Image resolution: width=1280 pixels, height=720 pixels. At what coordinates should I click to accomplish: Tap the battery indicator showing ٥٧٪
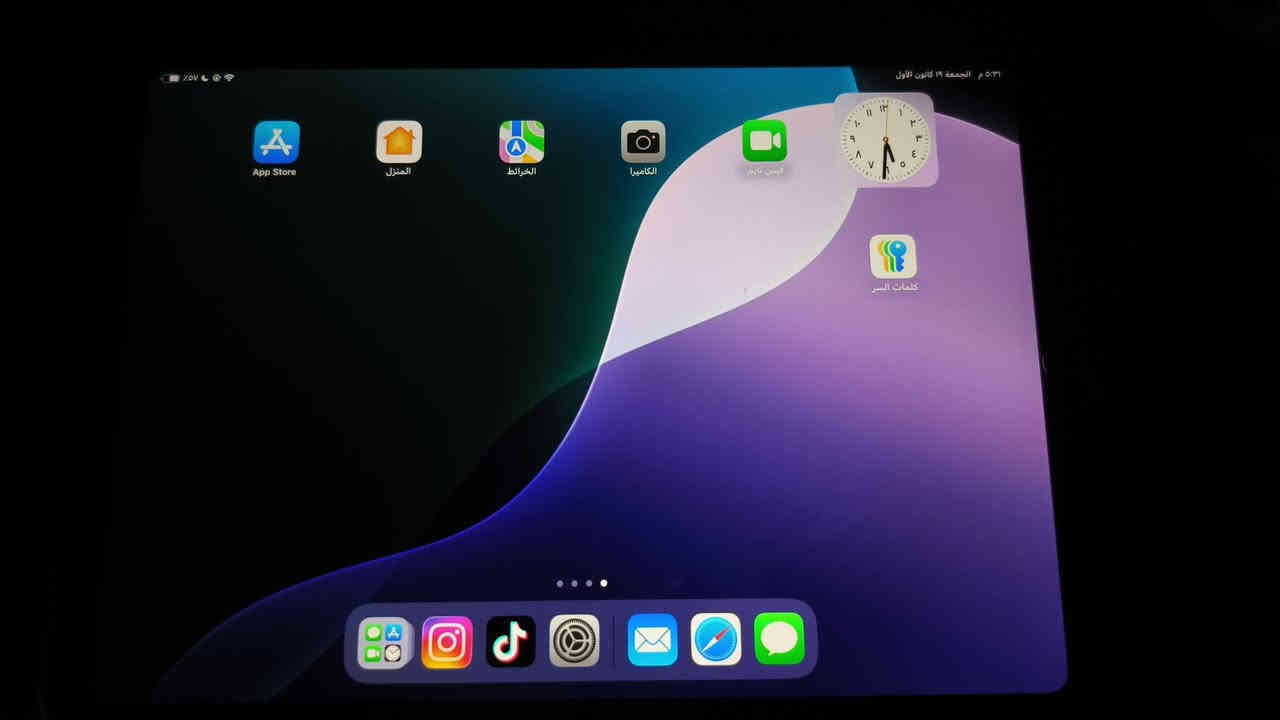click(175, 77)
